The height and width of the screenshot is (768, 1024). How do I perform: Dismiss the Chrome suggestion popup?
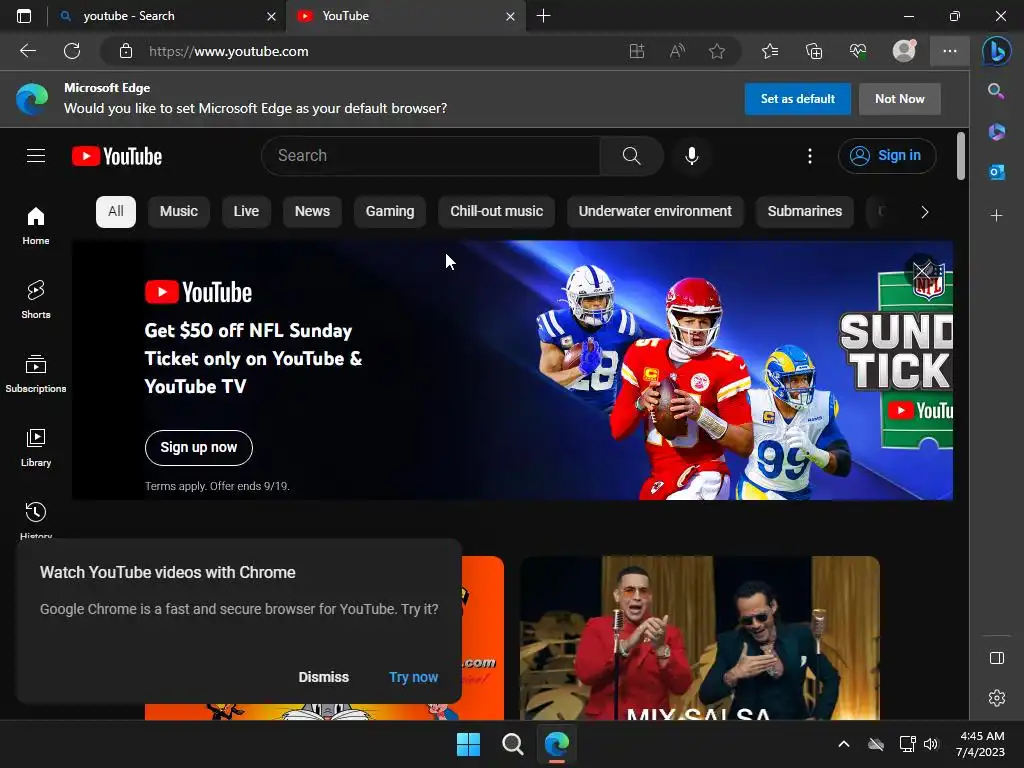(323, 677)
